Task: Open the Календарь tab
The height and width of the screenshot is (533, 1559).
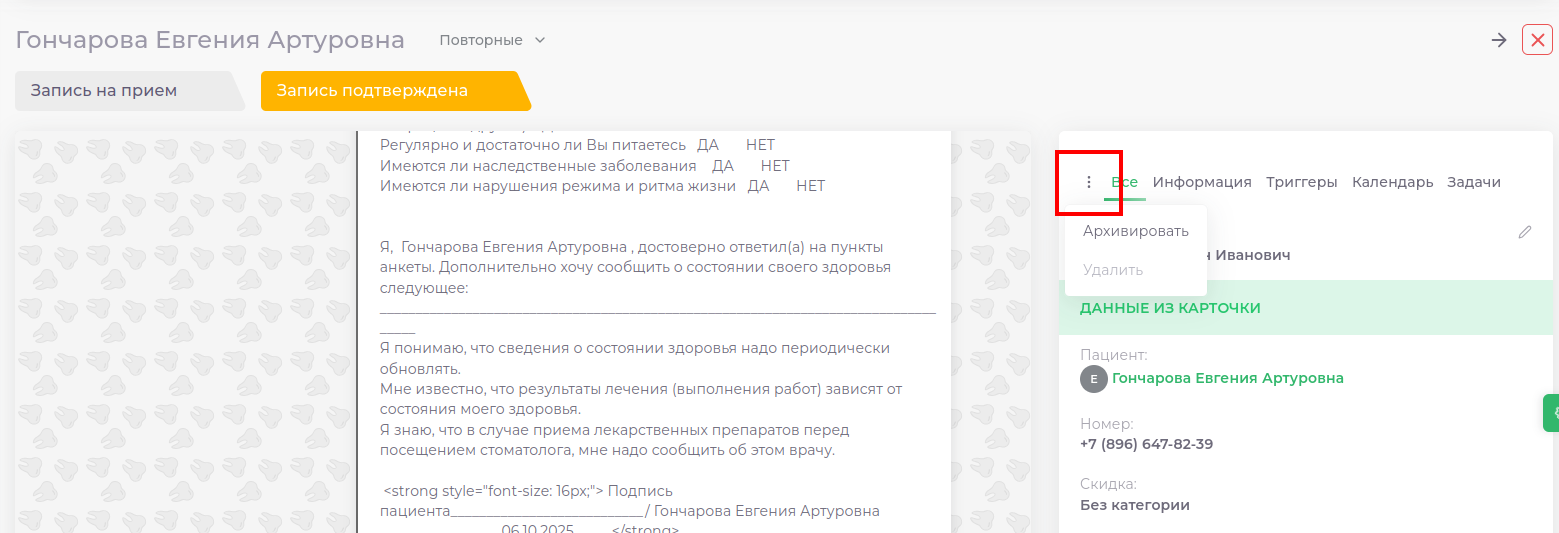Action: [x=1392, y=182]
